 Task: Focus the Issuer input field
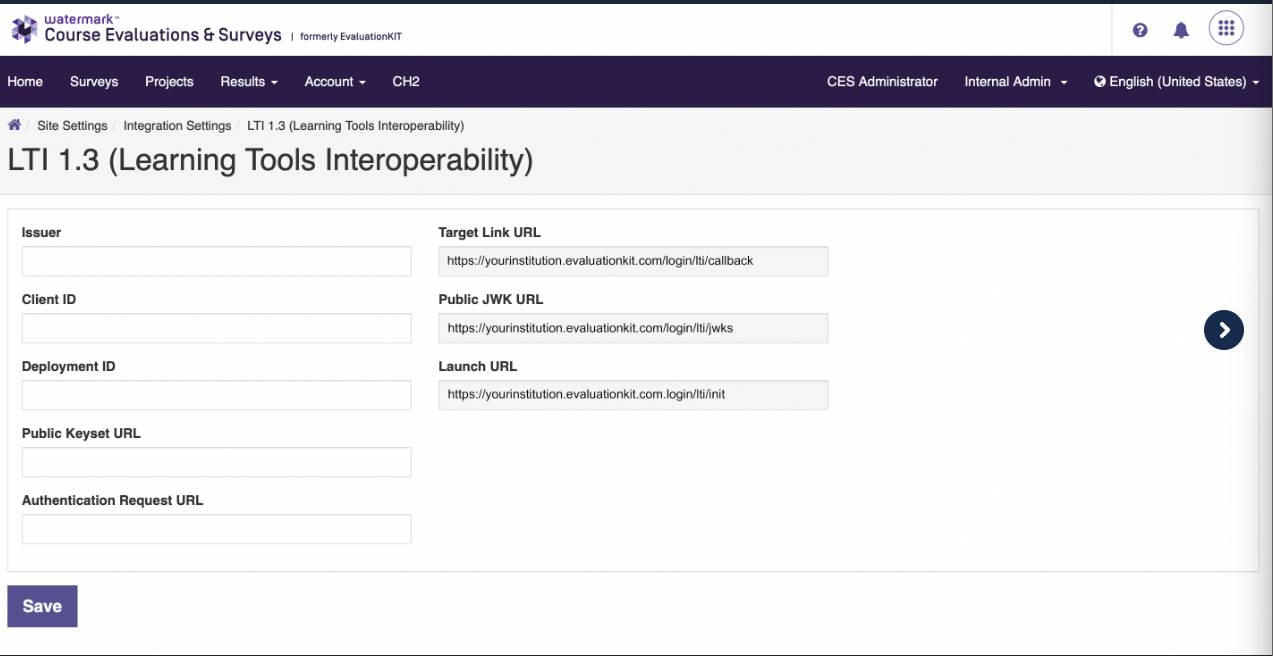pyautogui.click(x=216, y=261)
